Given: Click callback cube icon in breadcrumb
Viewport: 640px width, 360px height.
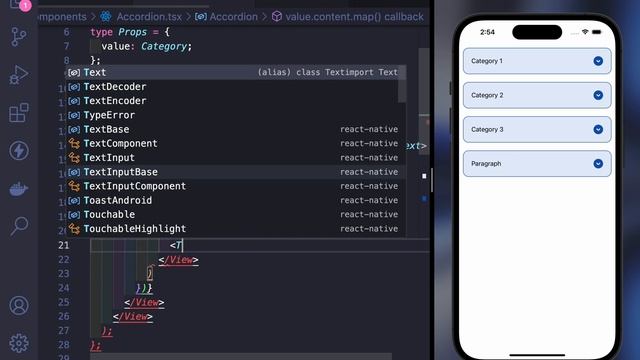Looking at the screenshot, I should [x=277, y=17].
